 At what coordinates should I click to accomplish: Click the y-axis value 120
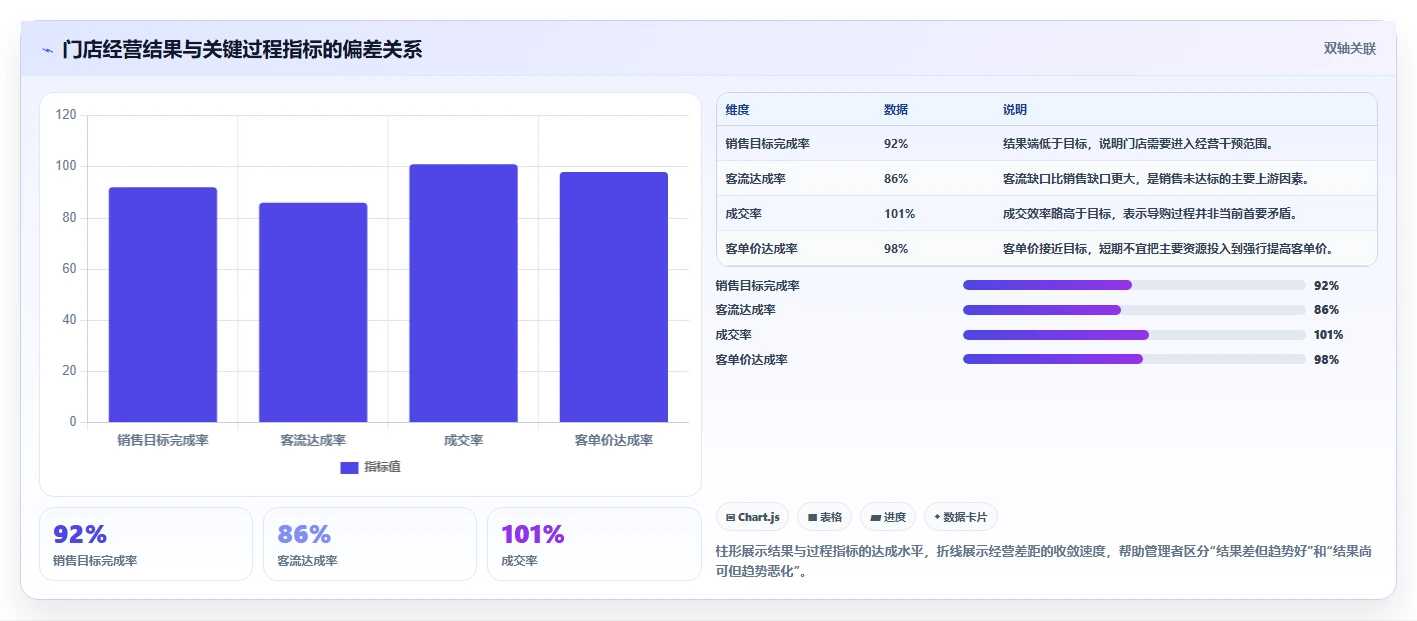[x=66, y=115]
